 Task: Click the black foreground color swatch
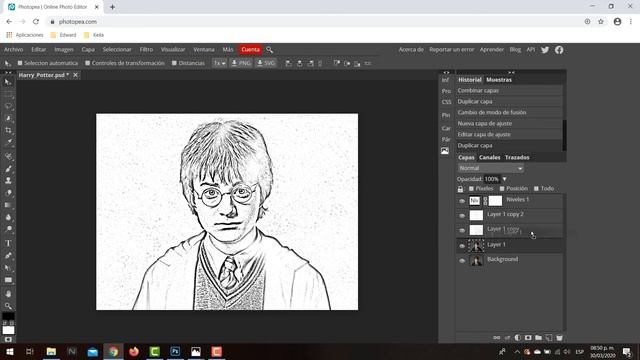[8, 316]
